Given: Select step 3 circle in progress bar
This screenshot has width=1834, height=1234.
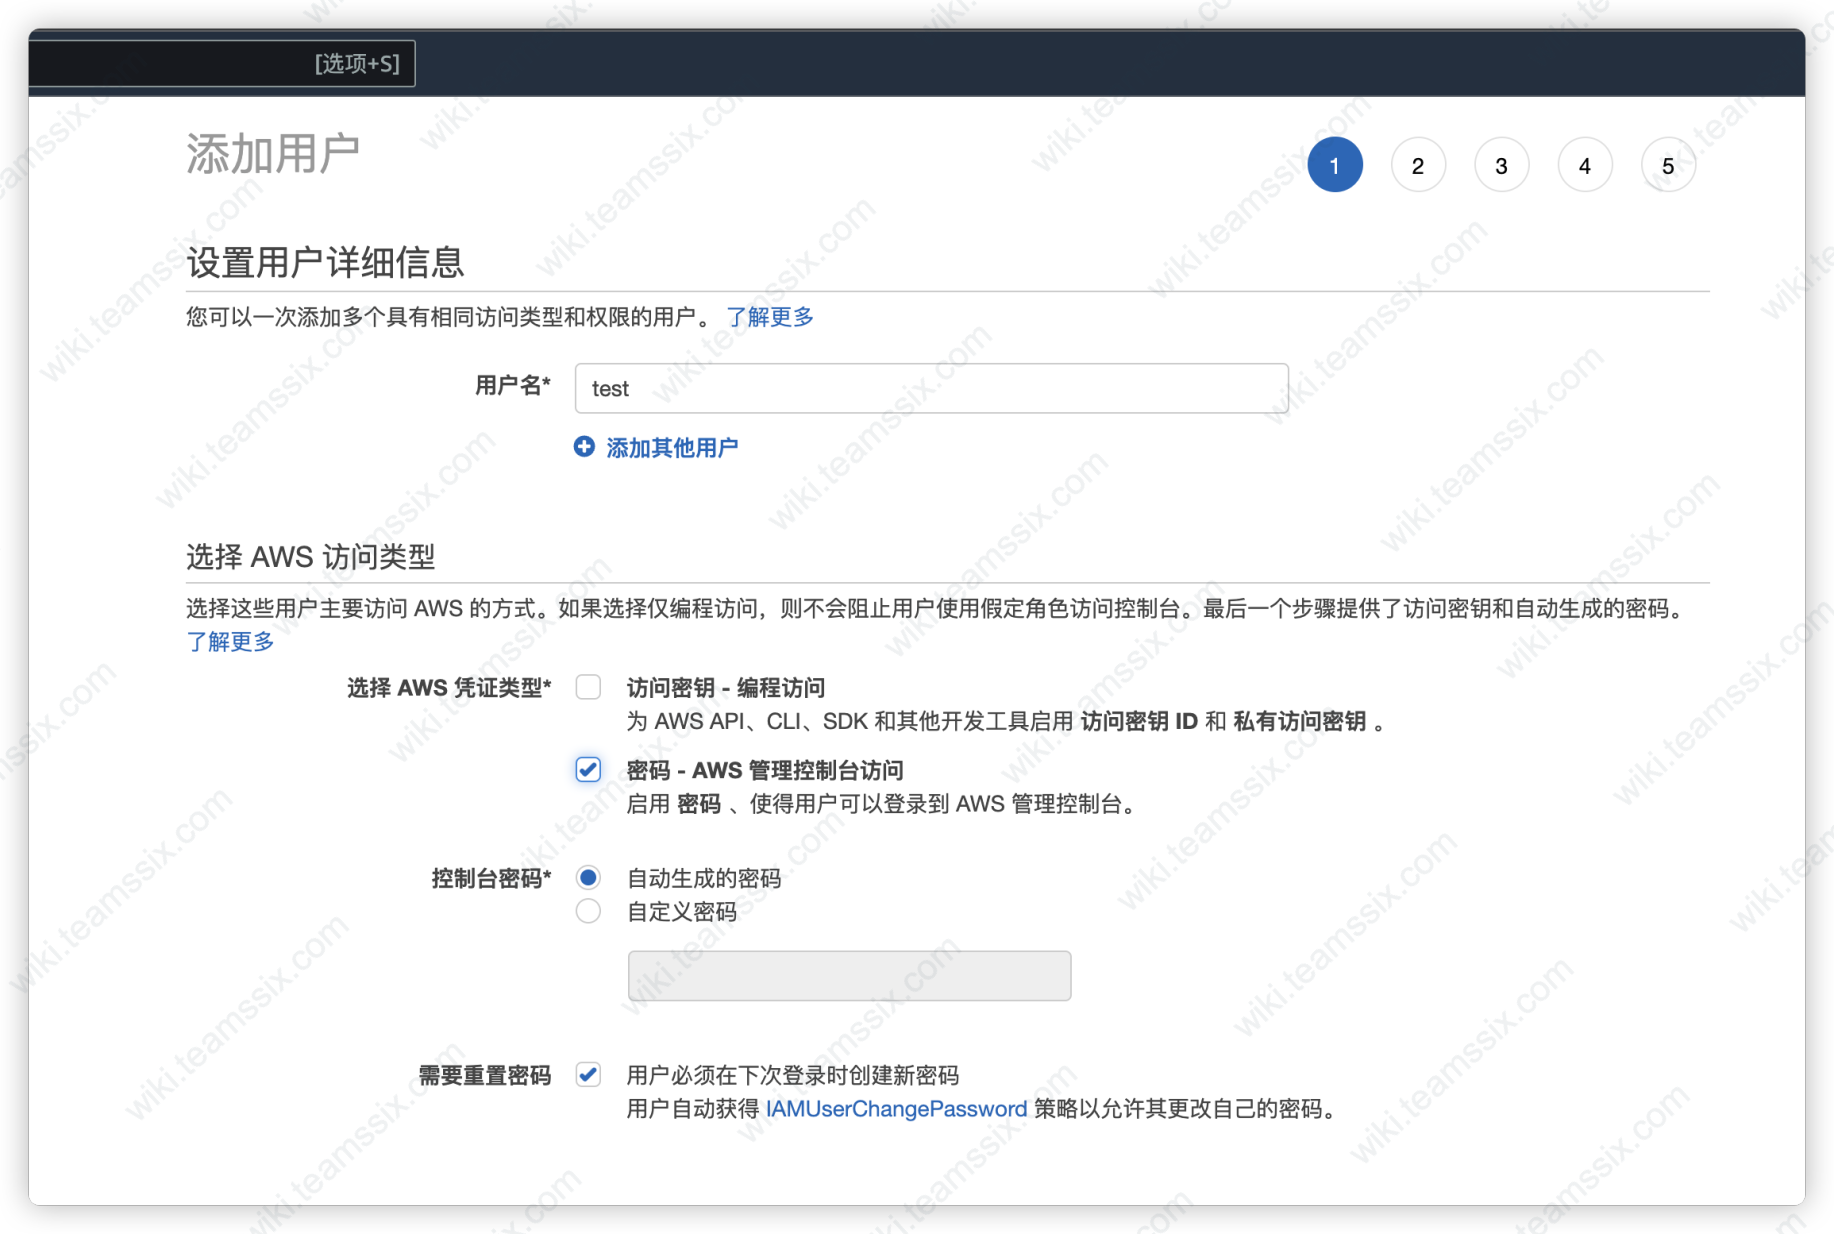Looking at the screenshot, I should [x=1501, y=166].
